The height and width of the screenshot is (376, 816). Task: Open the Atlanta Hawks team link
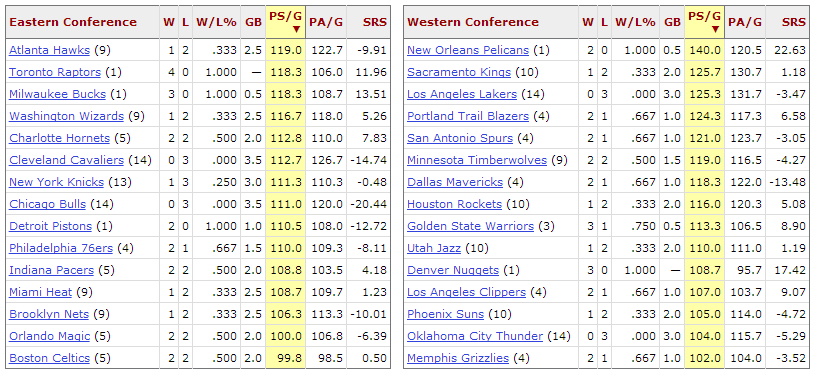49,50
